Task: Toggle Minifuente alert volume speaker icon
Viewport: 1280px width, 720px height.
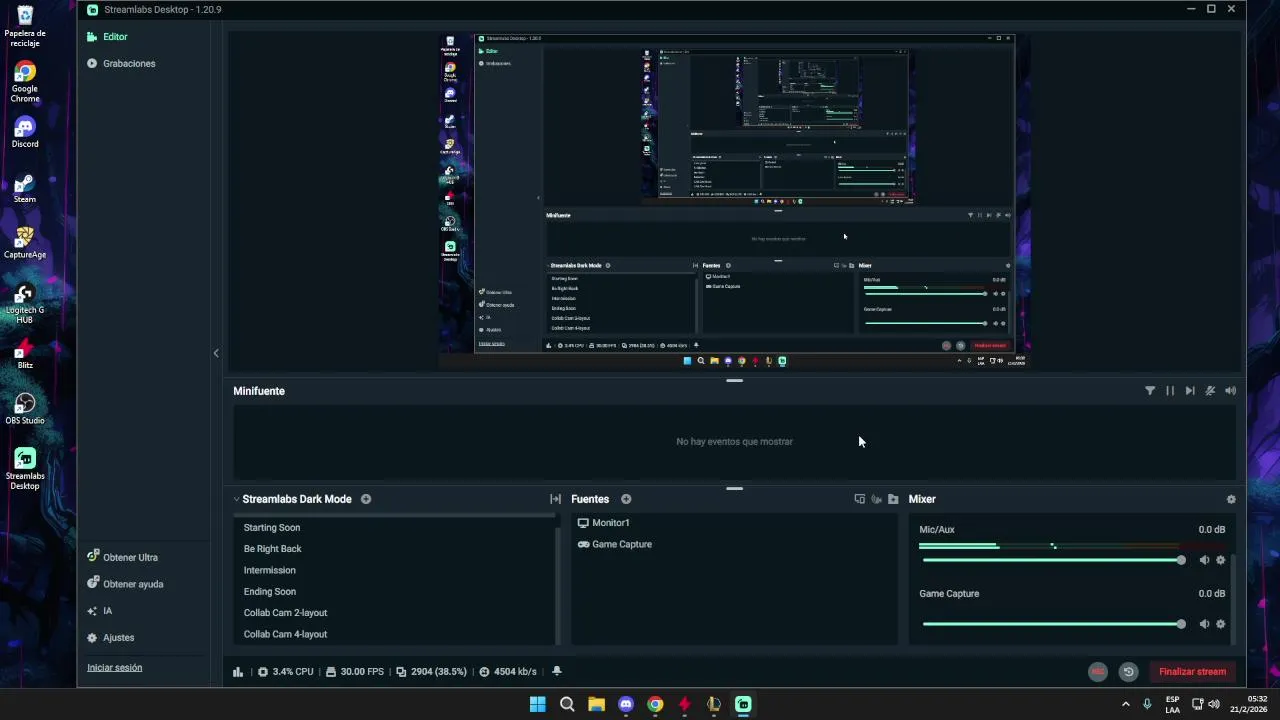Action: pos(1231,391)
